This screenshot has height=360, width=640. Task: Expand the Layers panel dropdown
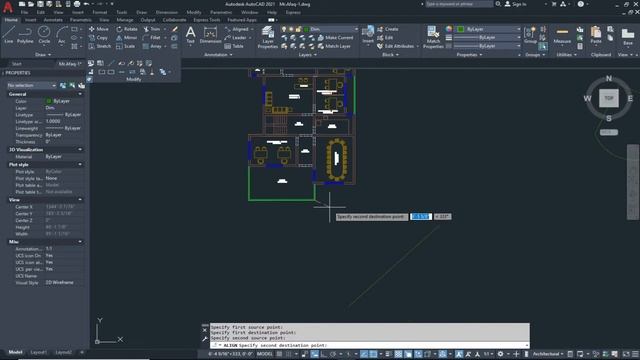click(x=307, y=55)
